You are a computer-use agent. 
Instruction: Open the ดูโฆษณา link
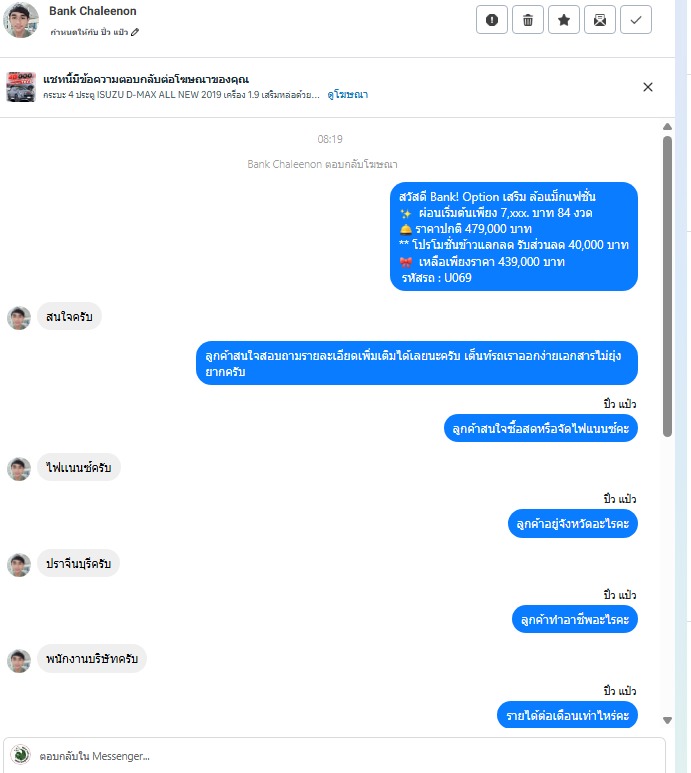tap(347, 95)
